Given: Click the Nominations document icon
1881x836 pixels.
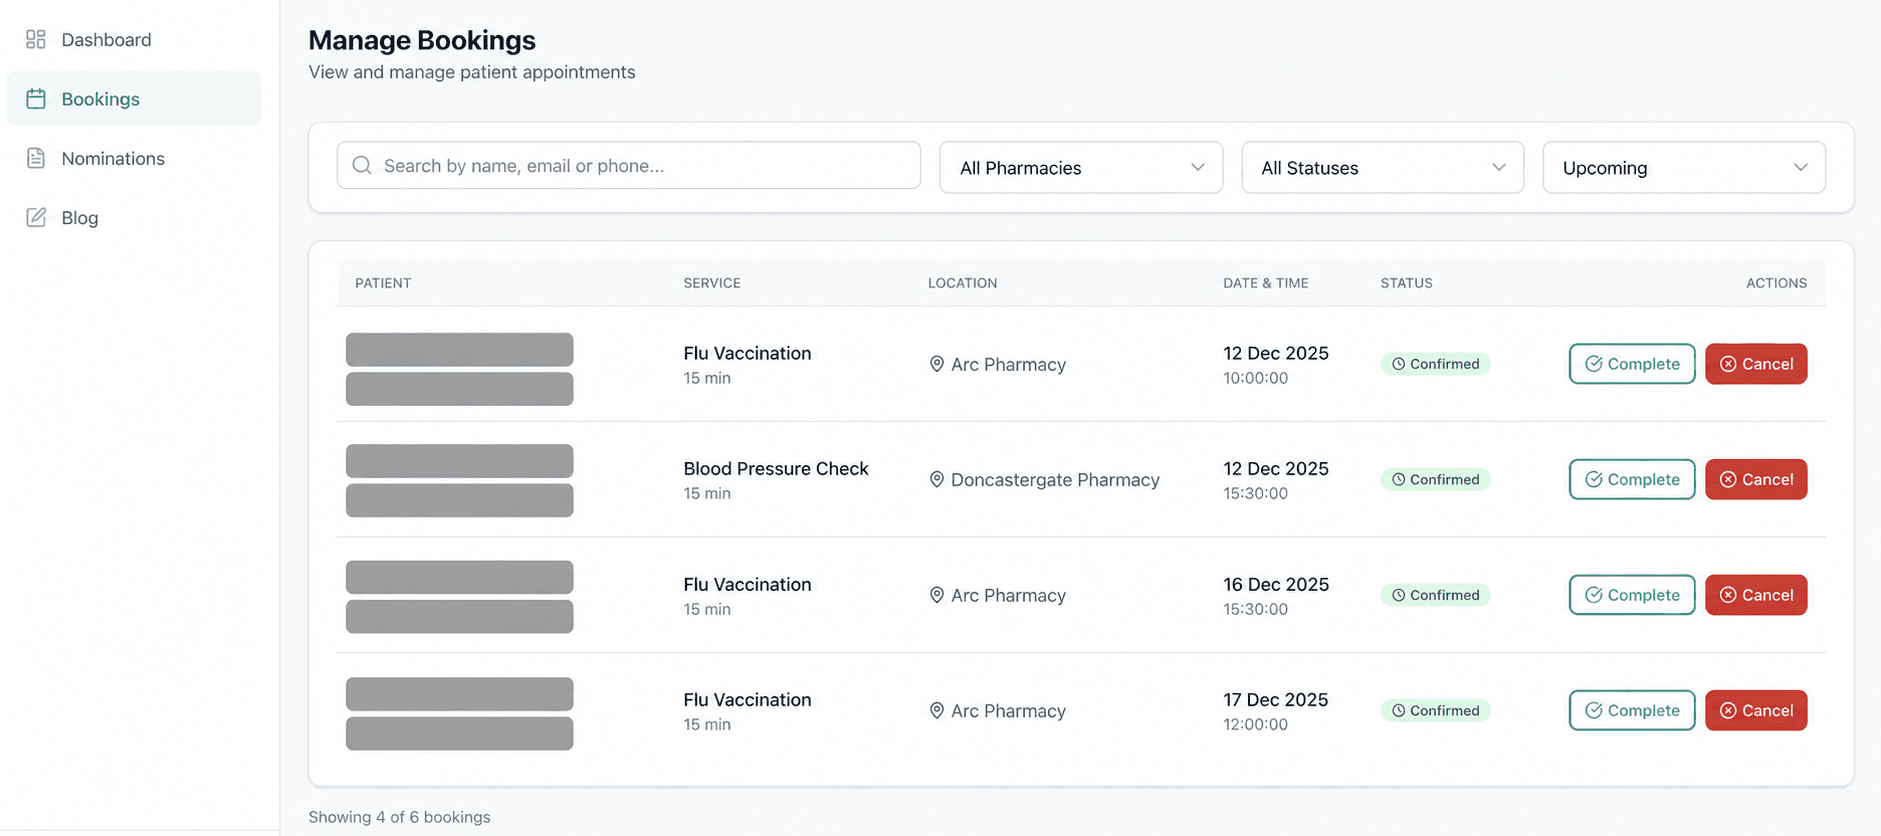Looking at the screenshot, I should coord(36,158).
